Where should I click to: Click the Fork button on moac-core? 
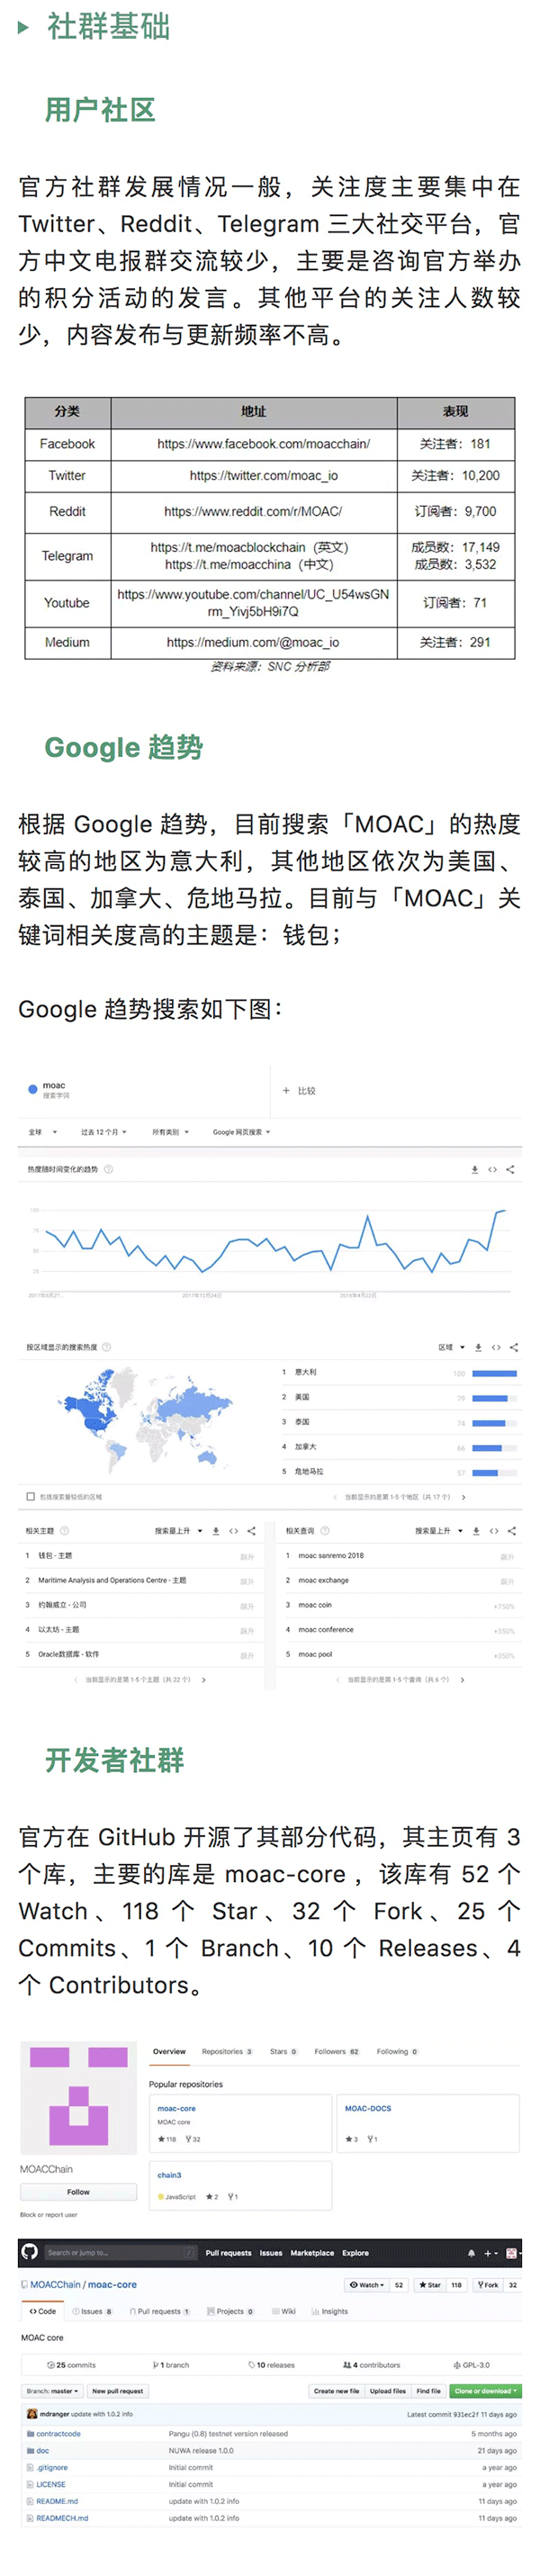[488, 2285]
